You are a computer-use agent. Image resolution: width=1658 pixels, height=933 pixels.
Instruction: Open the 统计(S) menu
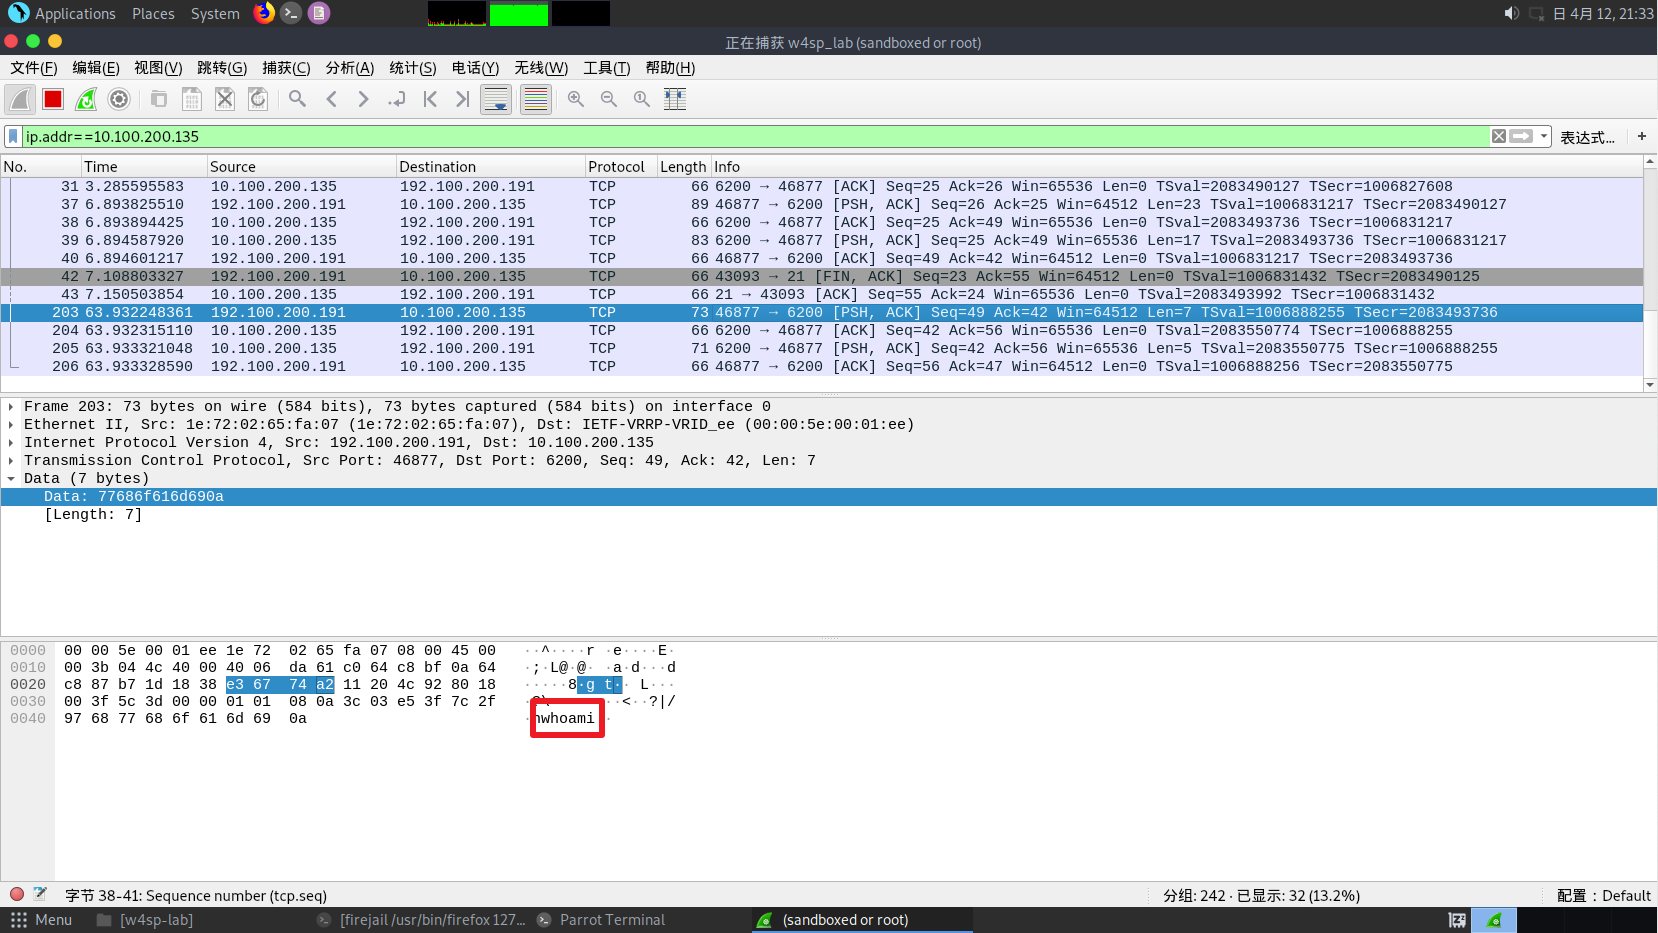tap(413, 68)
